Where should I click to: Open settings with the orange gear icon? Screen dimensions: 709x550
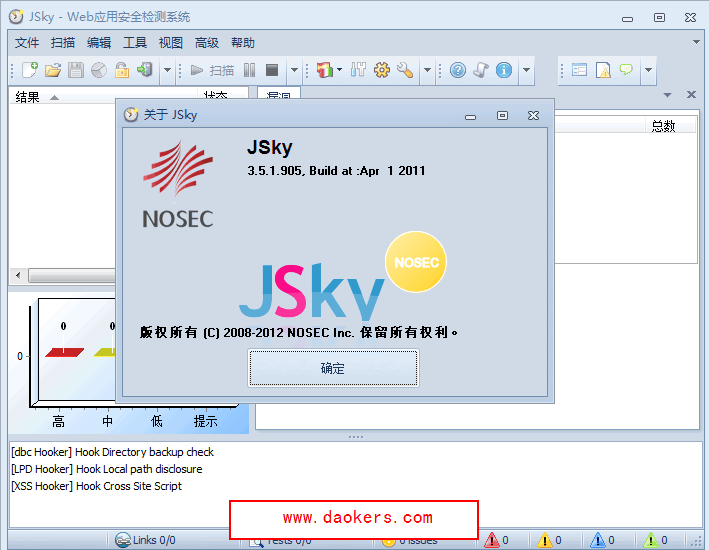(382, 70)
